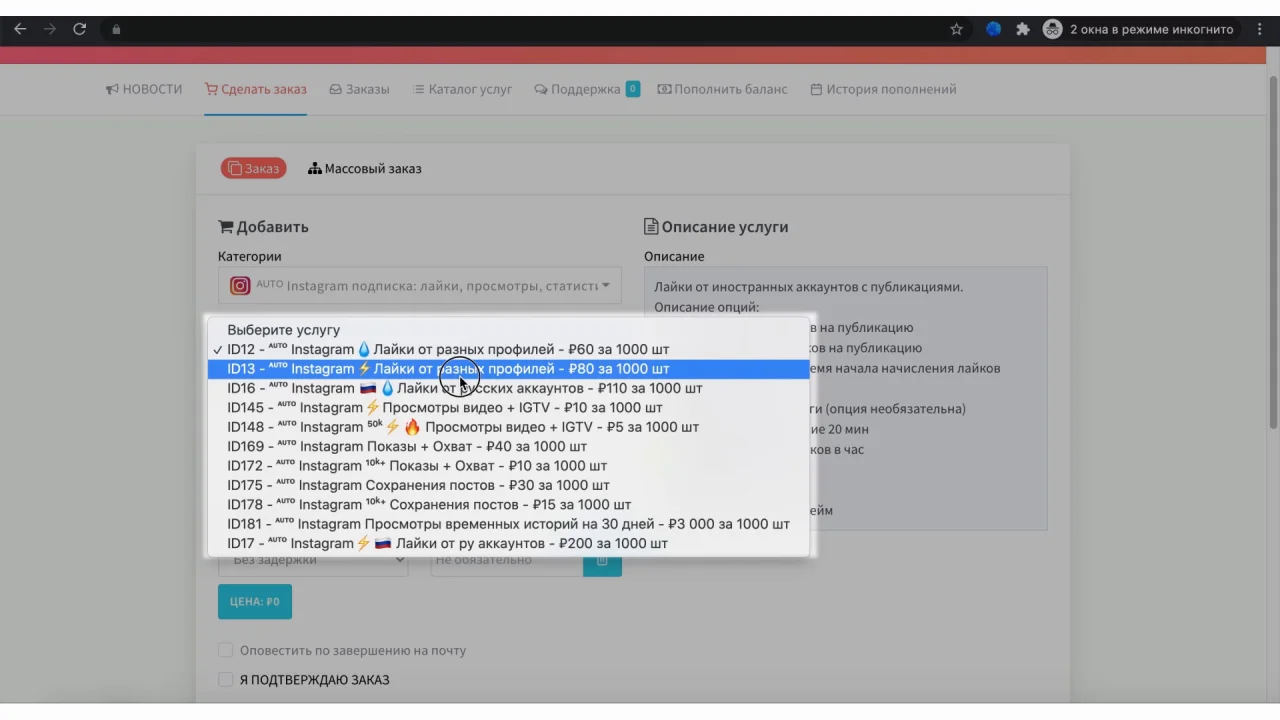Click the Описание услуги document icon
Viewport: 1280px width, 720px height.
tap(651, 227)
